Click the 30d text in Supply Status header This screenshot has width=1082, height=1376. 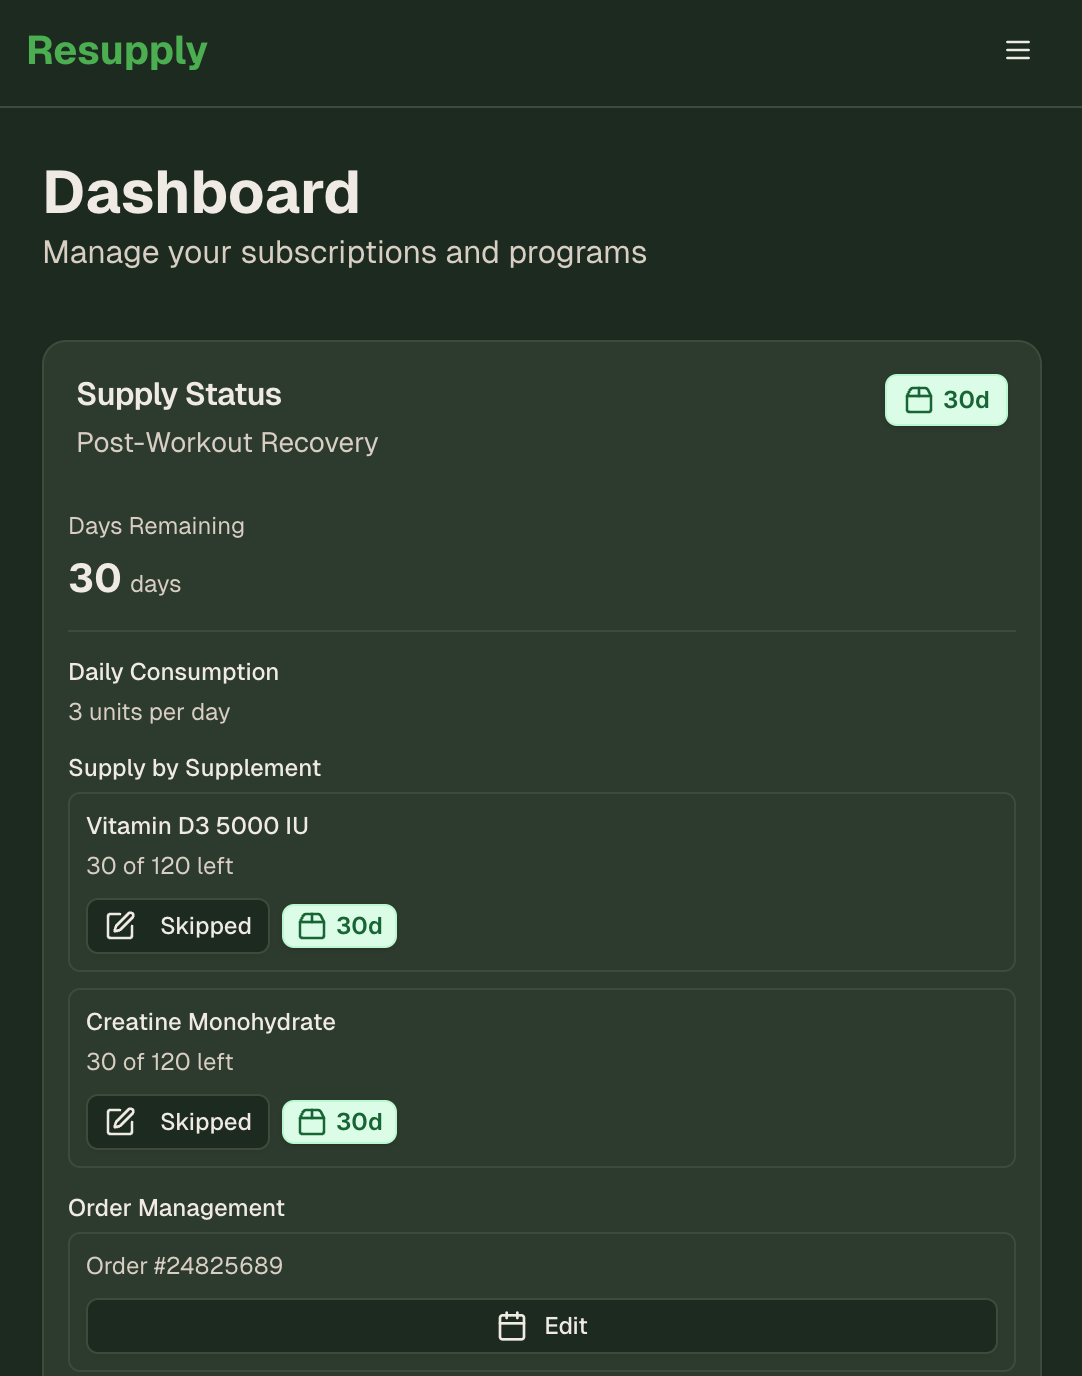966,400
